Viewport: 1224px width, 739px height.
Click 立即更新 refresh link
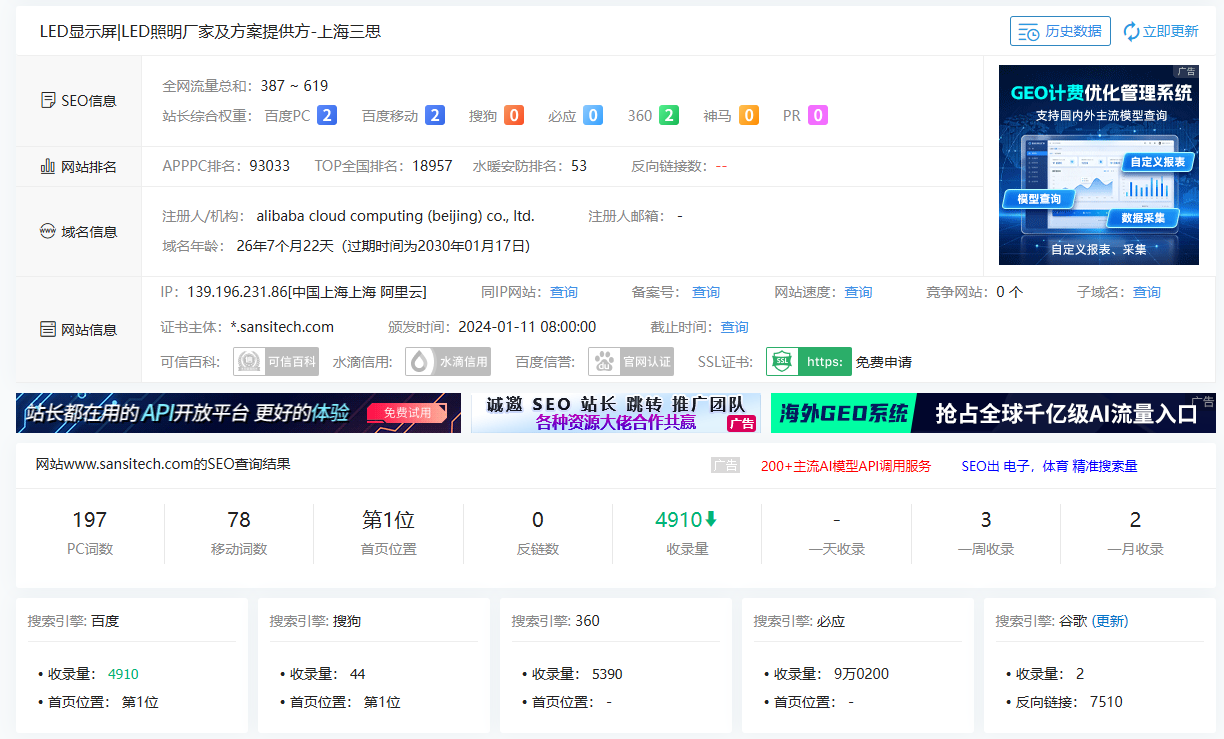1170,31
